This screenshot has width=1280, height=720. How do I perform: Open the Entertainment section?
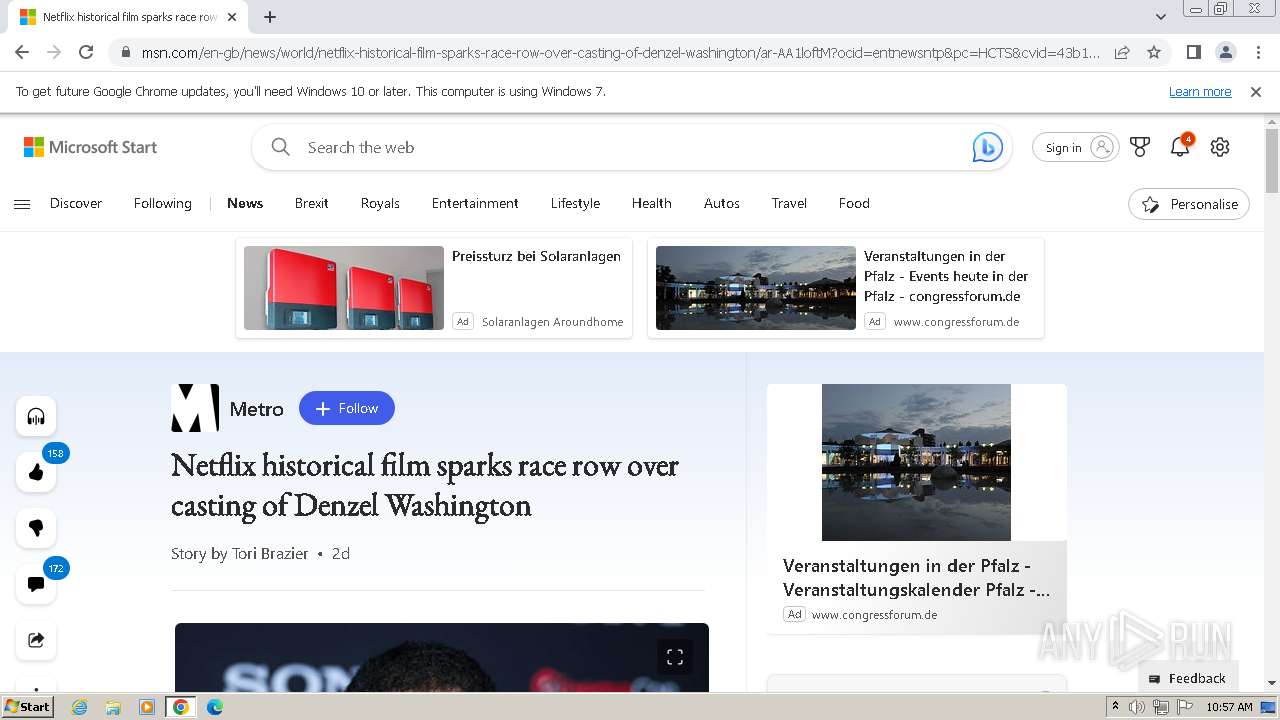475,203
